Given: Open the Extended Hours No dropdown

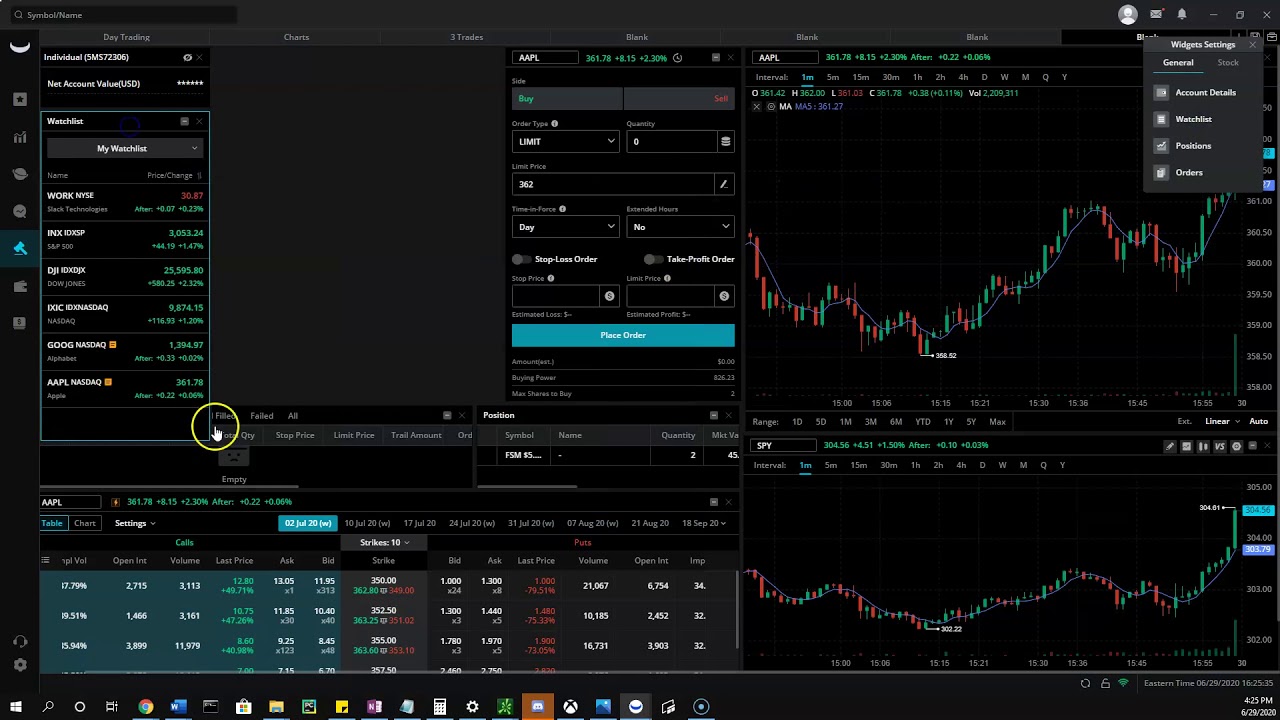Looking at the screenshot, I should click(680, 227).
